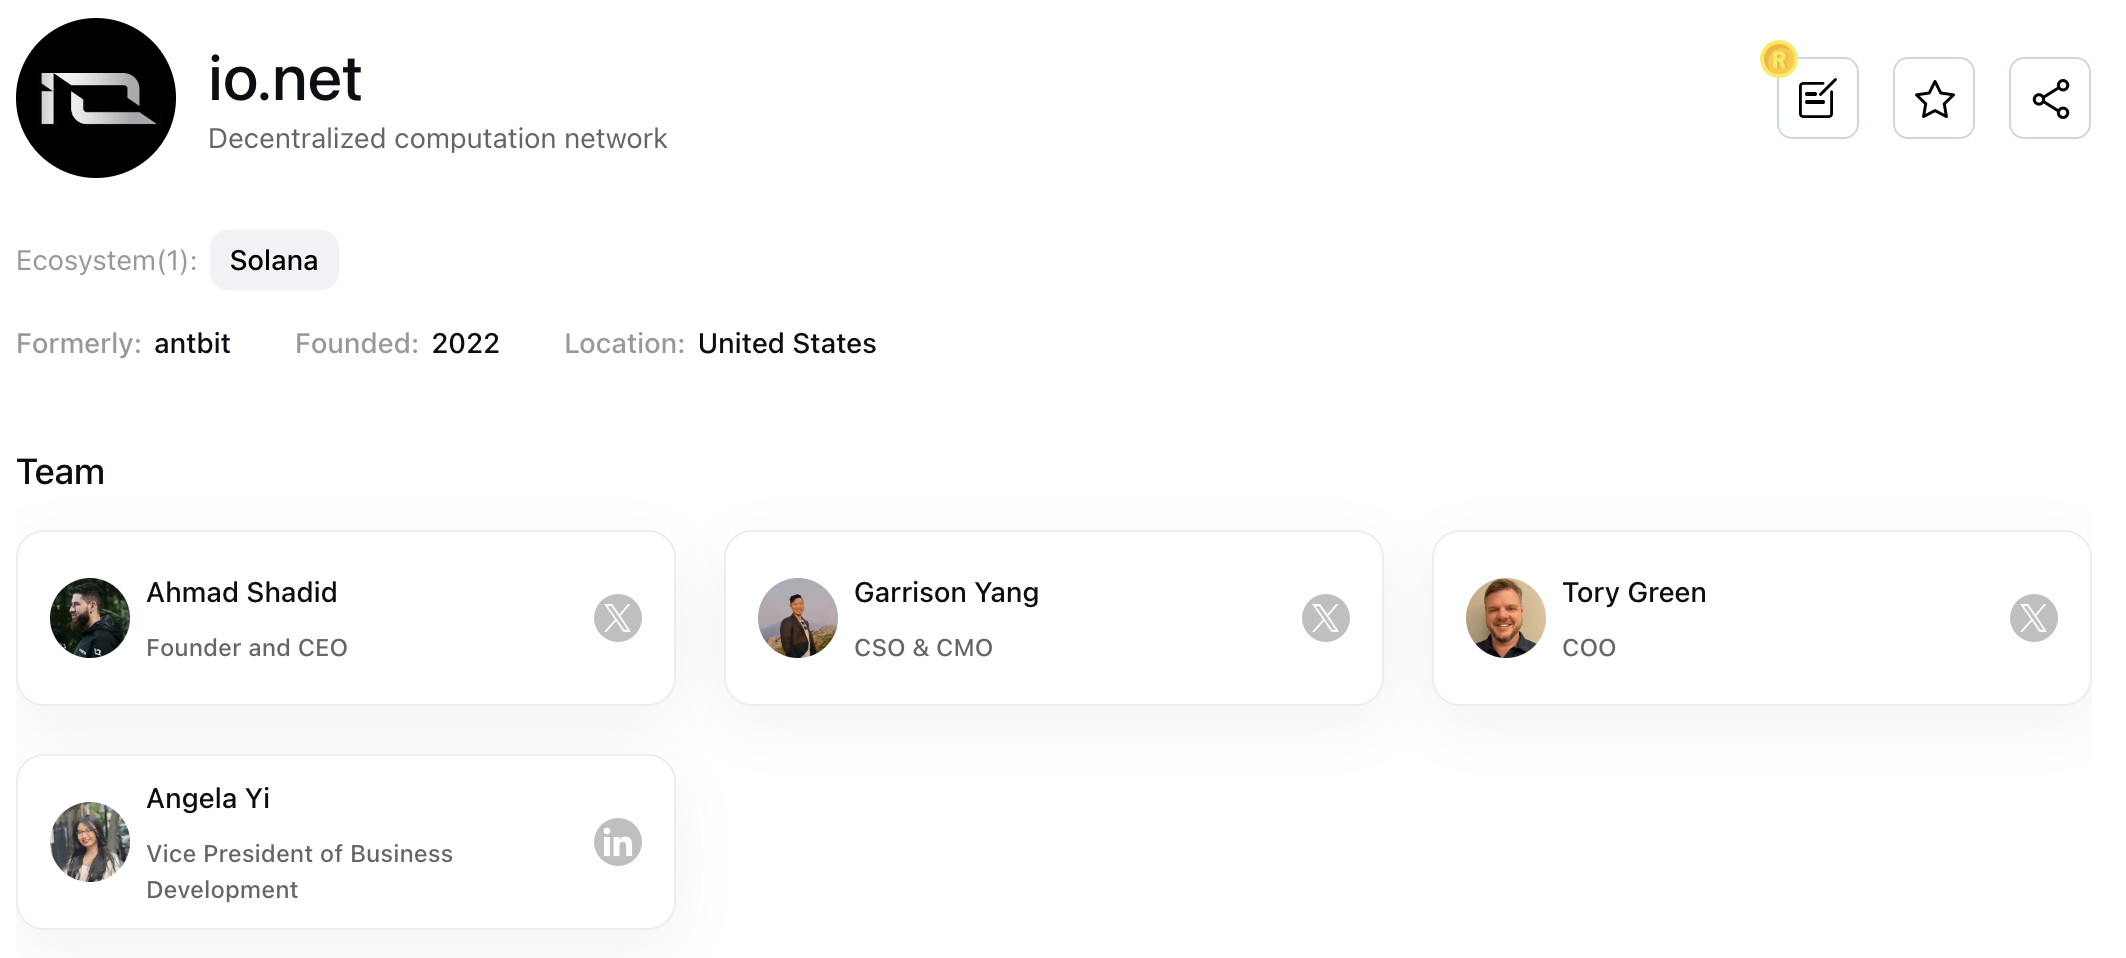Click Angela Yi's avatar photo
Screen dimensions: 2126x958
[x=90, y=842]
